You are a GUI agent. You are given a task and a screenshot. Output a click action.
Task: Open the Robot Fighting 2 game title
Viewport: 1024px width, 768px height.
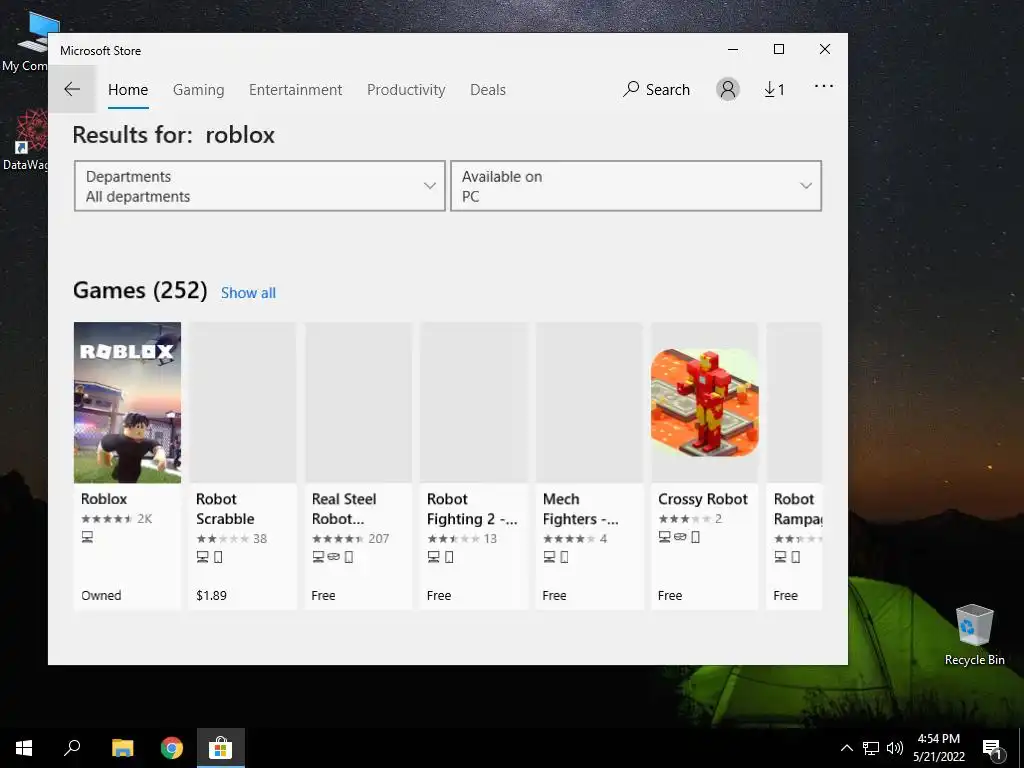[472, 509]
